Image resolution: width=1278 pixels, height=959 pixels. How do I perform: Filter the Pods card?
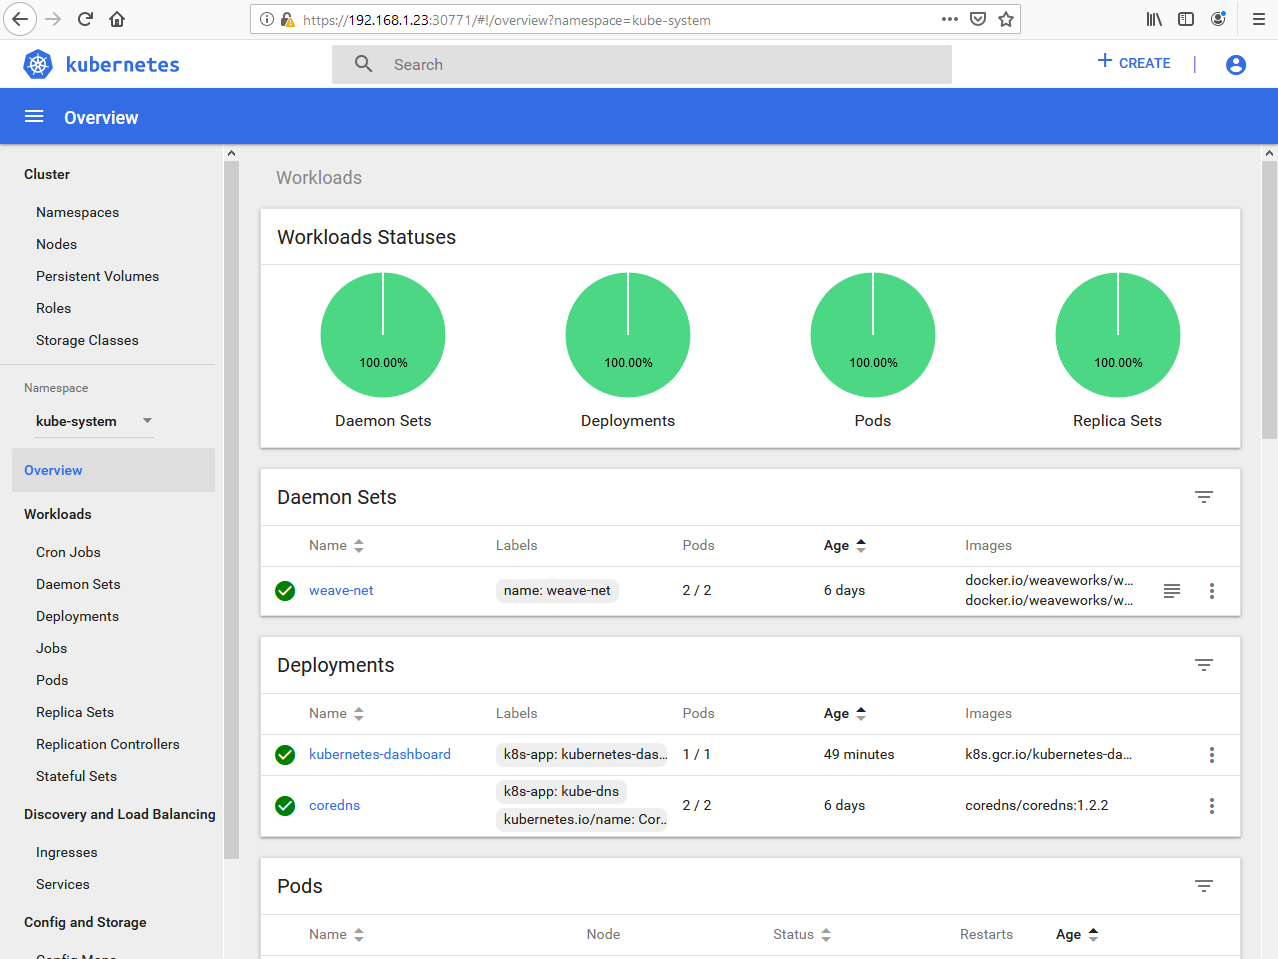click(x=1204, y=886)
